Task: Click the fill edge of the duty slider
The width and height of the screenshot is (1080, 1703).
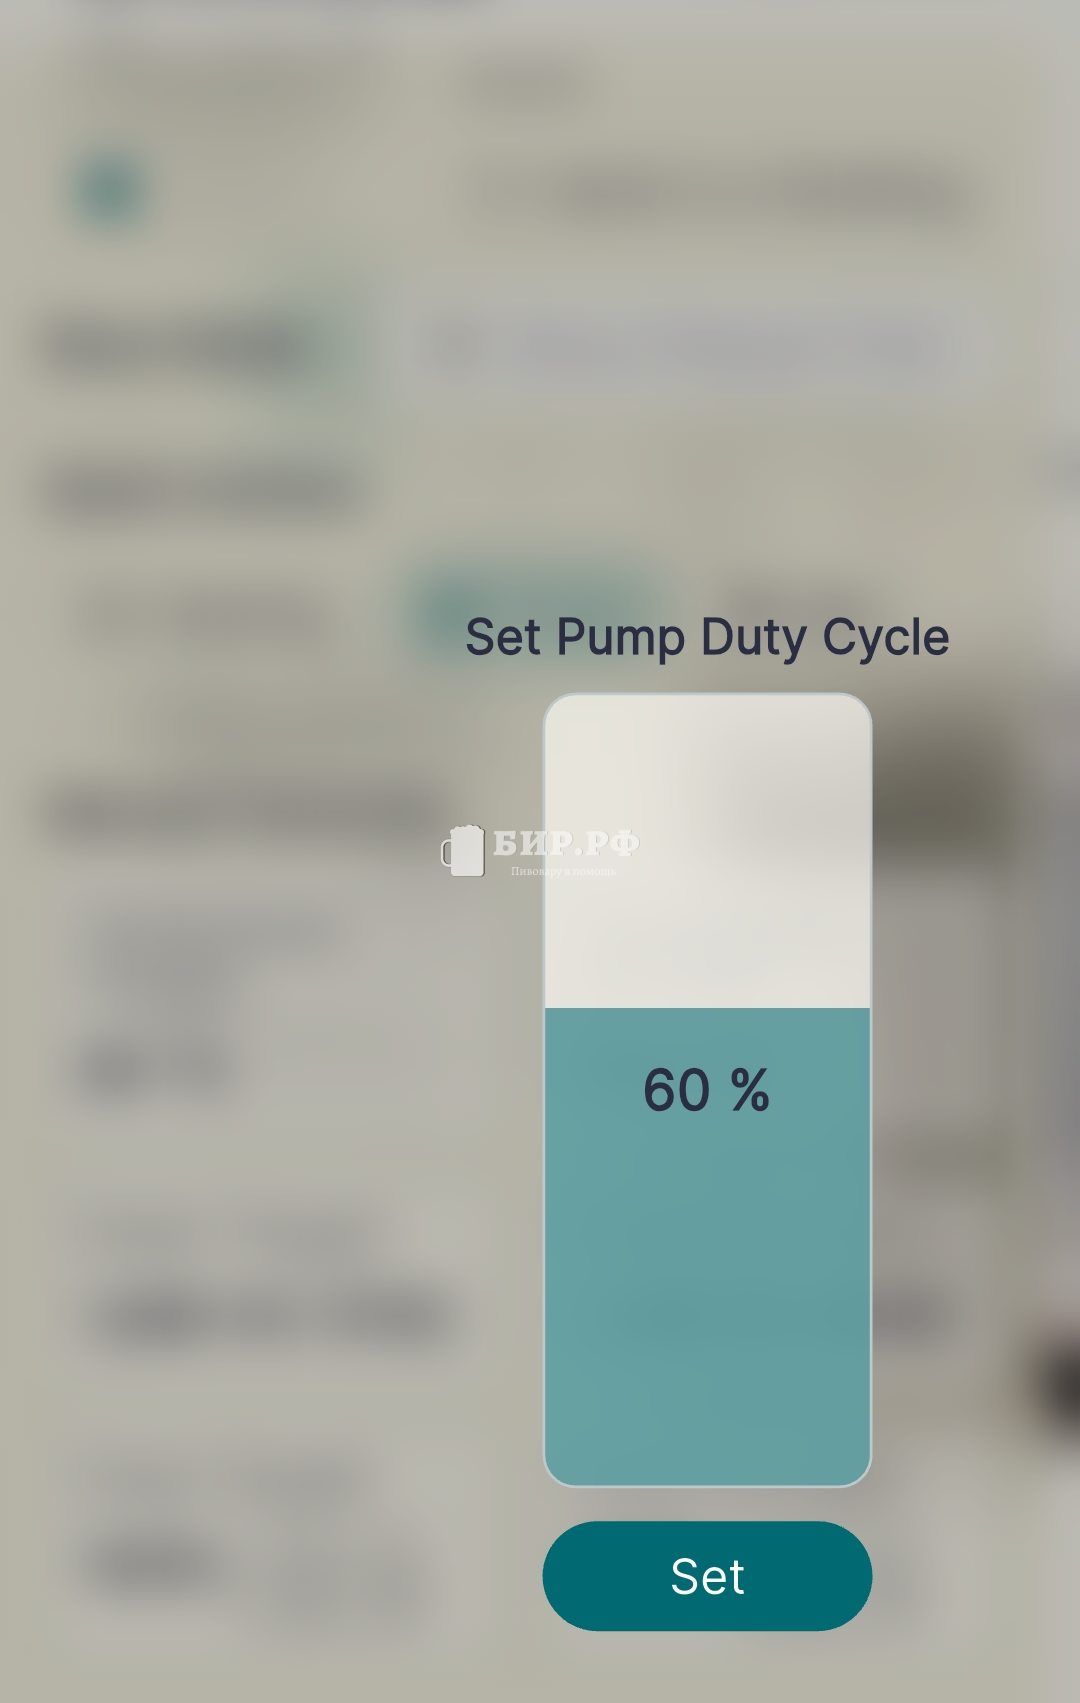Action: [707, 1009]
